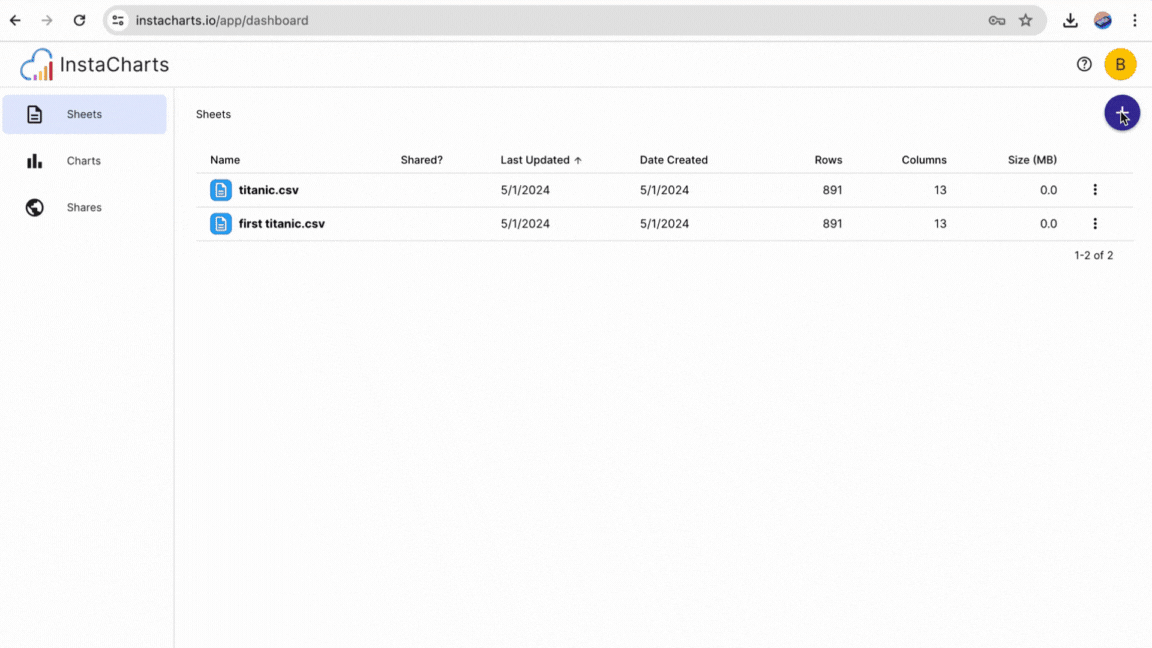Open the browser three-dot menu
The image size is (1152, 648).
coord(1134,21)
